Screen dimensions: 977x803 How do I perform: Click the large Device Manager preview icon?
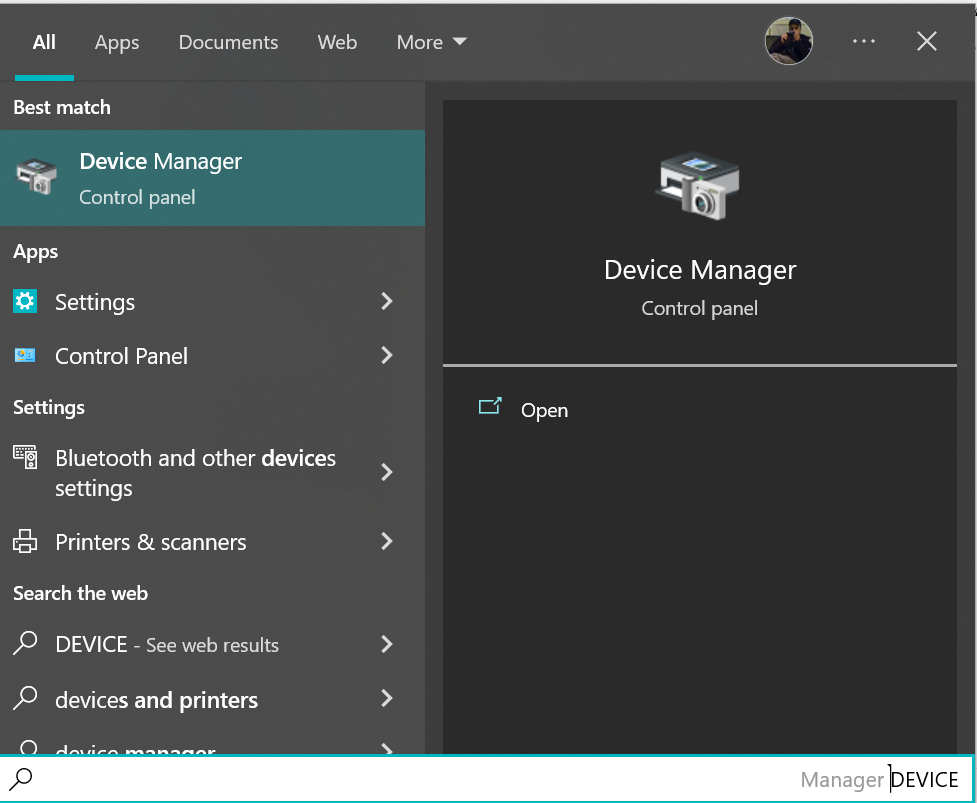pos(699,186)
